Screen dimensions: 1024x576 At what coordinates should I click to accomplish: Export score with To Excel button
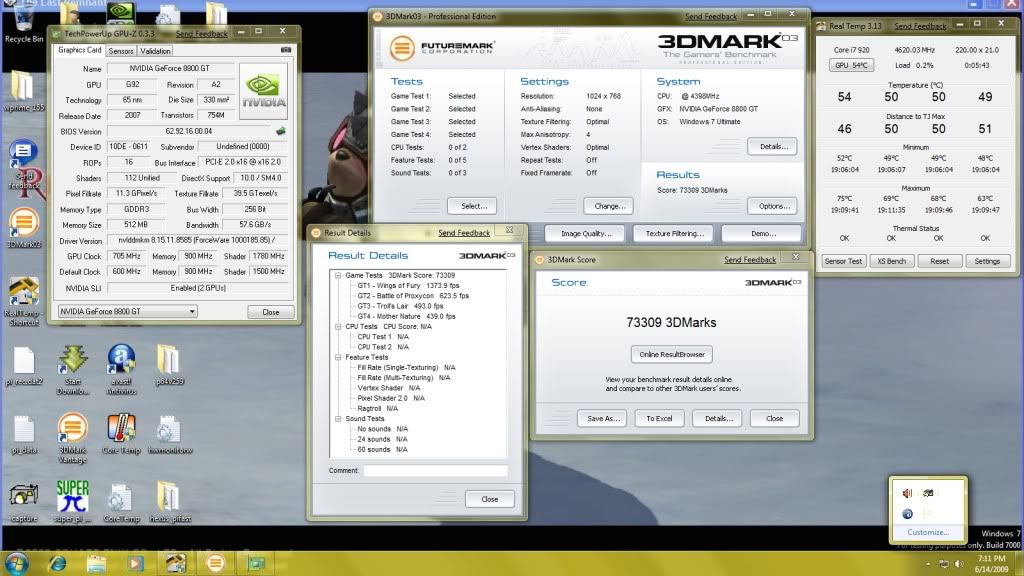[x=659, y=418]
